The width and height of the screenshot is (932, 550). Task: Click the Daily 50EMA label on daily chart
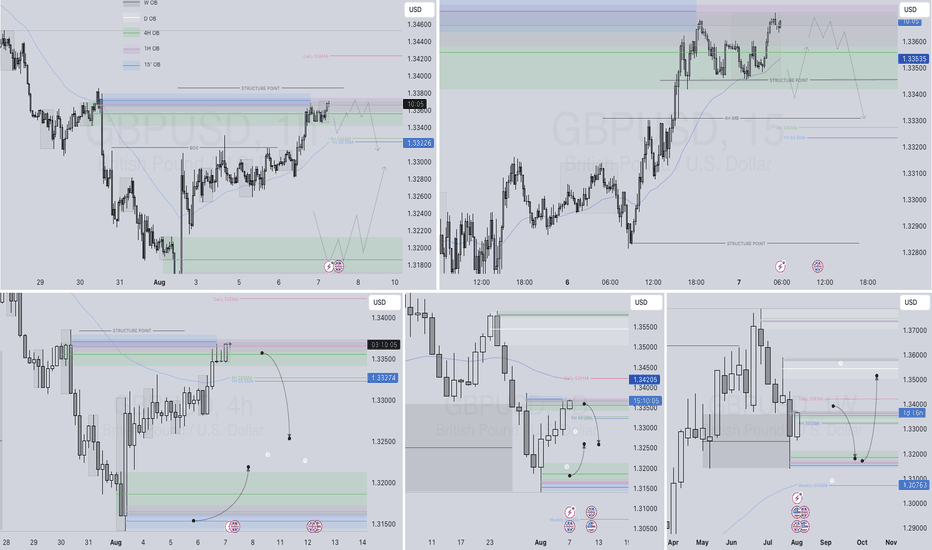click(x=576, y=378)
